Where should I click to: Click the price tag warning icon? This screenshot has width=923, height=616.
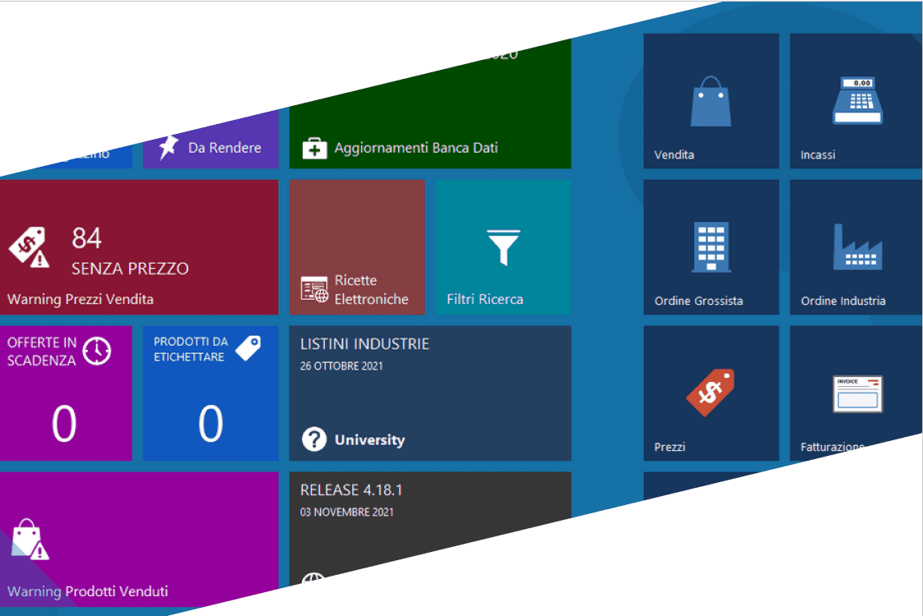29,247
